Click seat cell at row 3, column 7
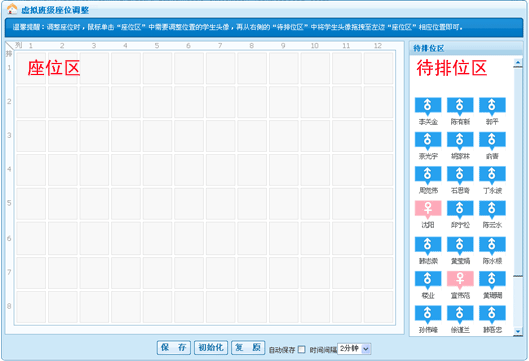This screenshot has height=361, width=529. [221, 136]
